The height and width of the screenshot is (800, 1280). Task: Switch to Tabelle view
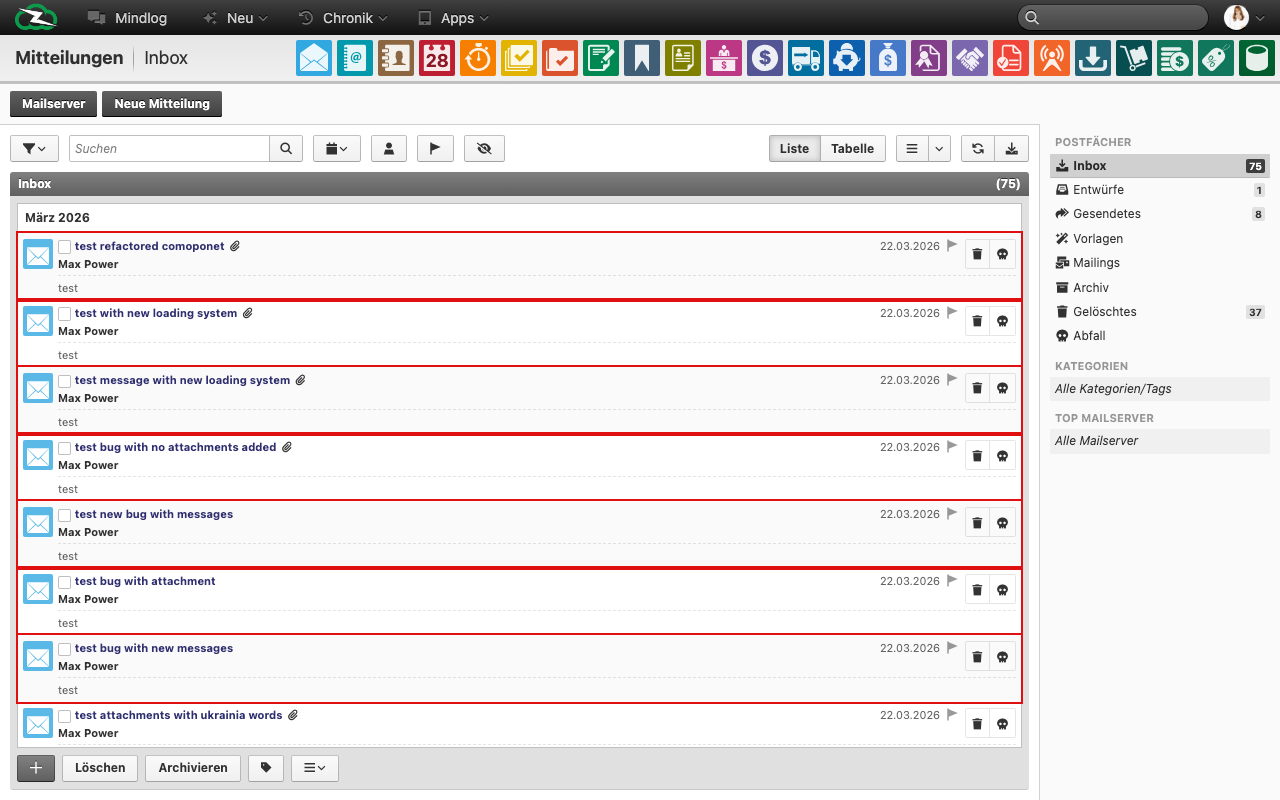point(853,148)
